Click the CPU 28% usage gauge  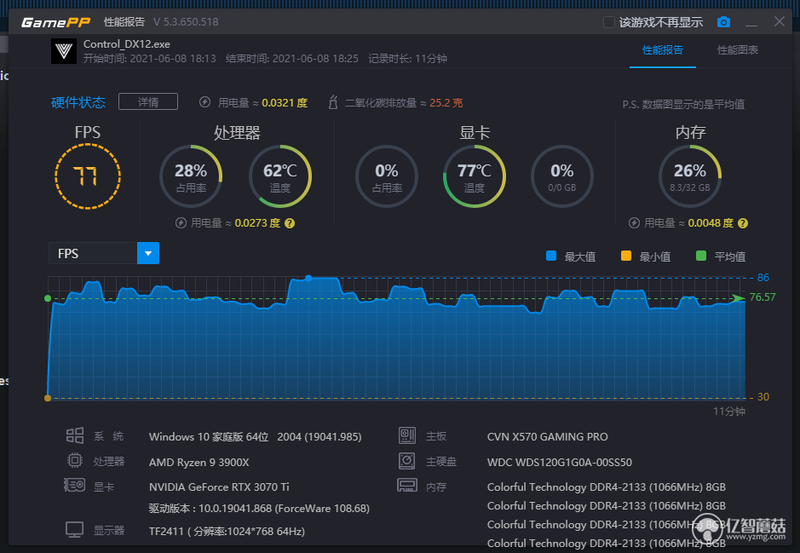(191, 177)
